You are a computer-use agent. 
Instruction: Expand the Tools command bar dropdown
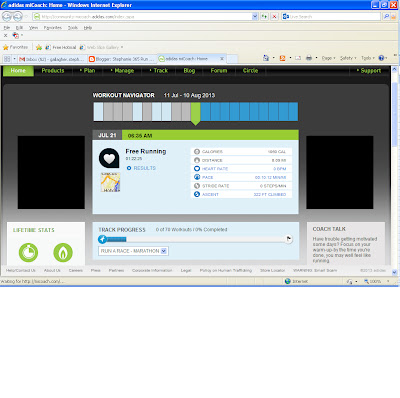[368, 58]
